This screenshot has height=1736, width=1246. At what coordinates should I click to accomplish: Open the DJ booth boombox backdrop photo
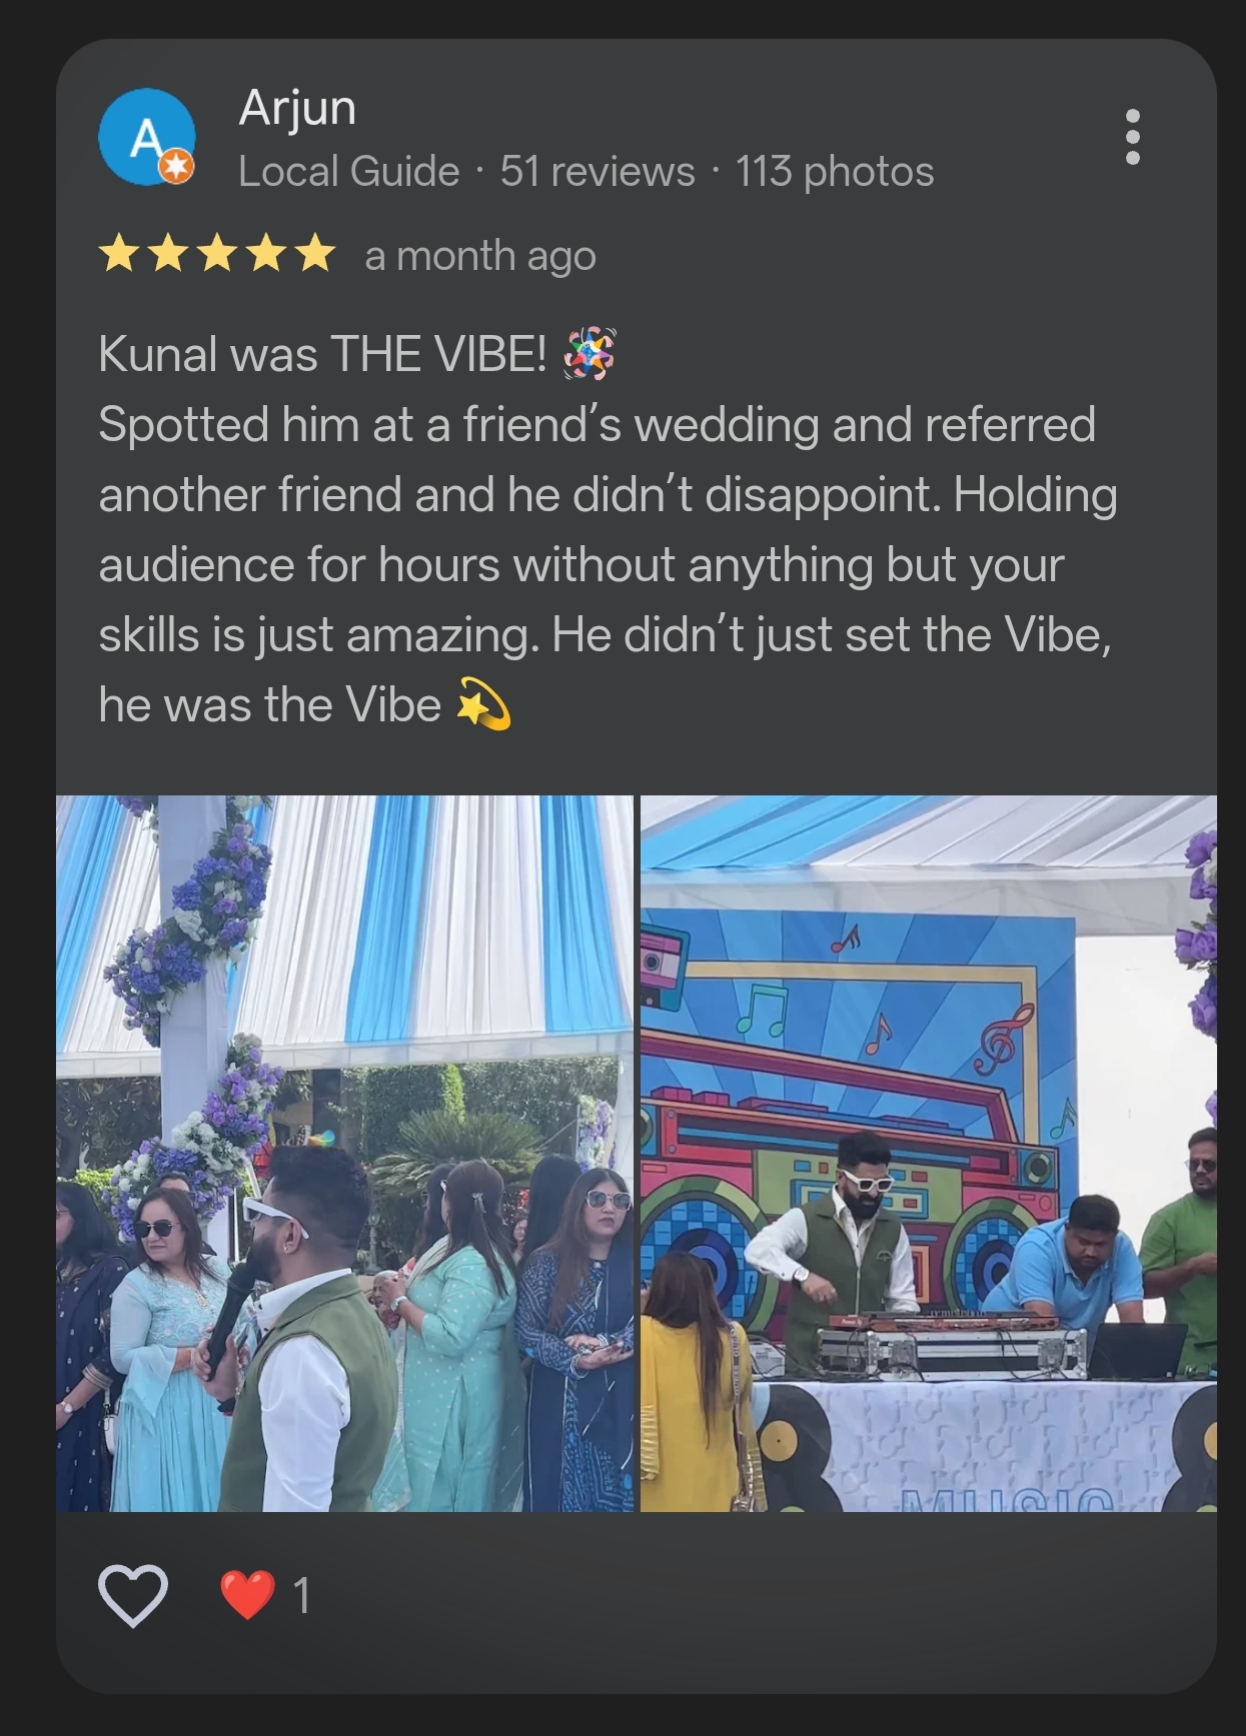tap(928, 1153)
